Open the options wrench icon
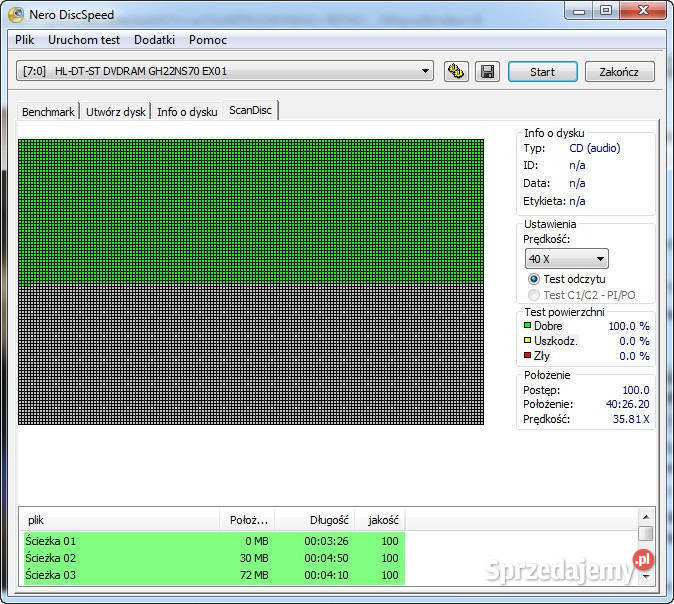The image size is (674, 604). pos(456,71)
